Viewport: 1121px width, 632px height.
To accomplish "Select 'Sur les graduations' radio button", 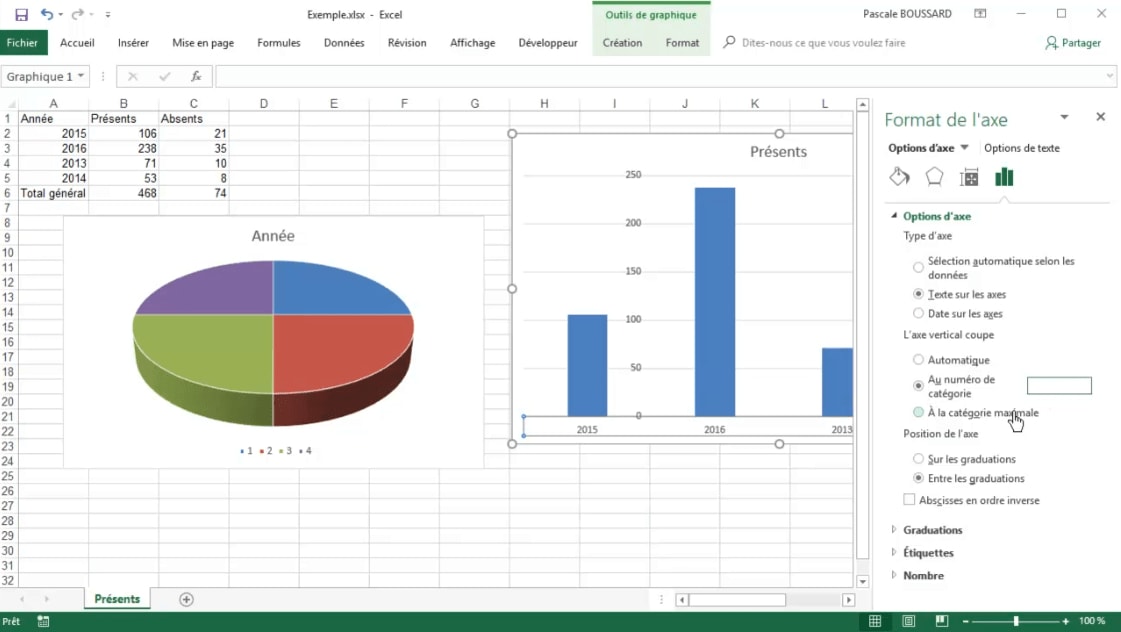I will (x=918, y=459).
